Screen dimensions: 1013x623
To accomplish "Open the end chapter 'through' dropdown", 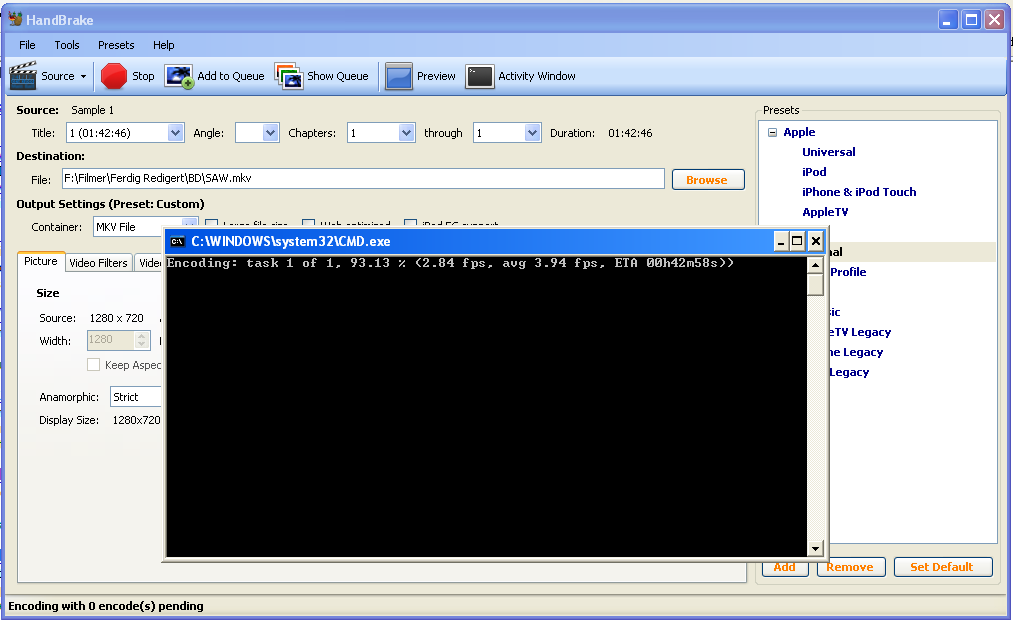I will click(x=532, y=133).
